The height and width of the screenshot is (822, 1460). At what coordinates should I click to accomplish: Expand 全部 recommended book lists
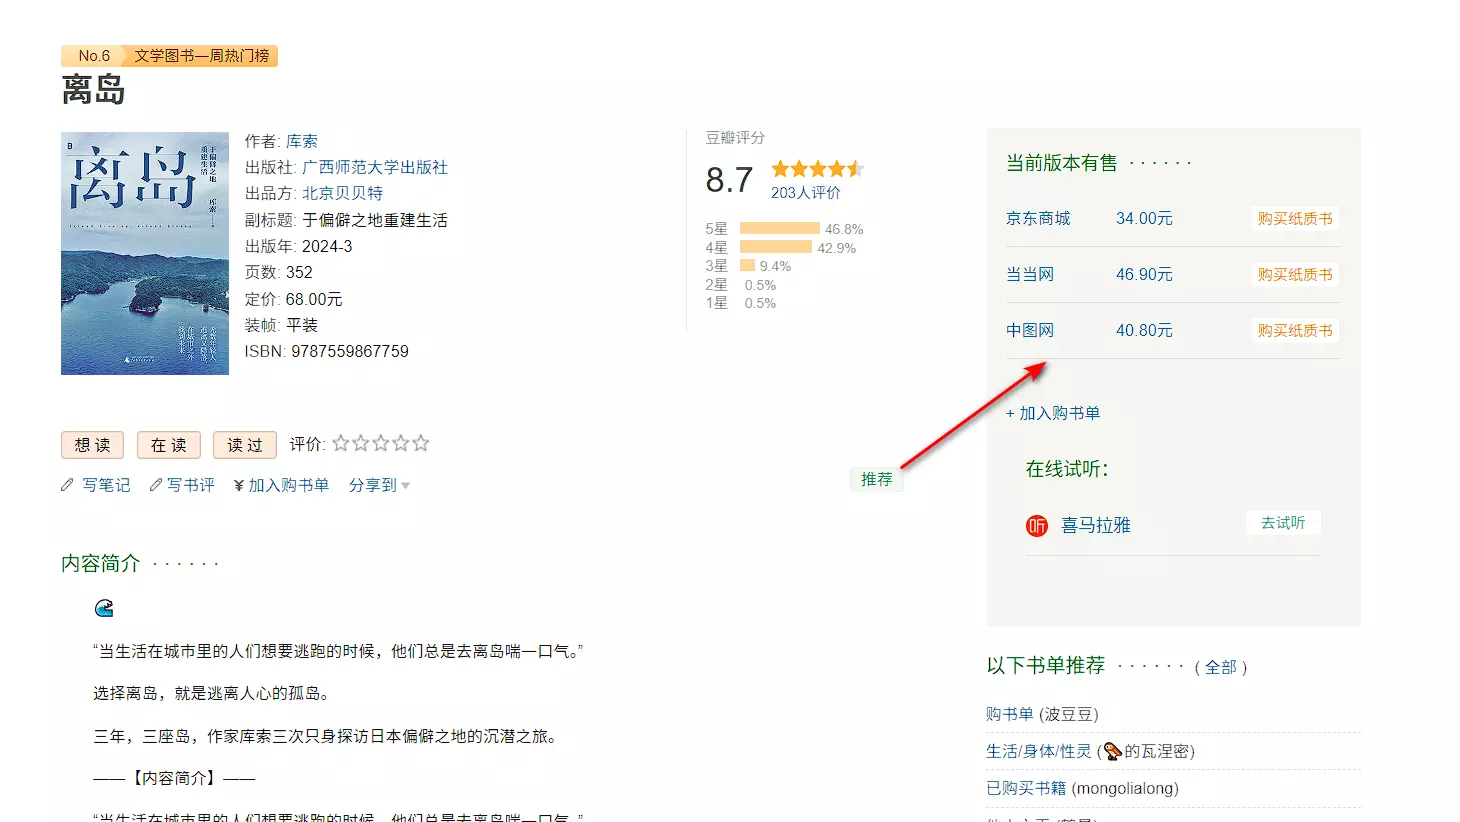pyautogui.click(x=1220, y=667)
